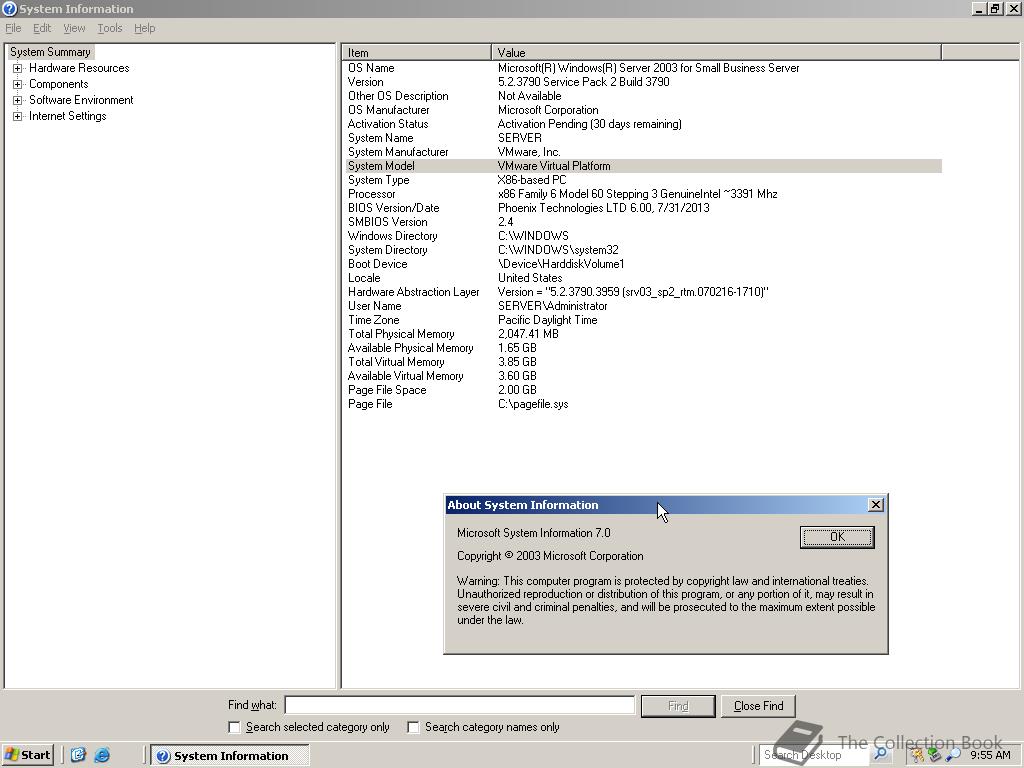Expand the Internet Settings node
This screenshot has height=768, width=1024.
(x=18, y=116)
